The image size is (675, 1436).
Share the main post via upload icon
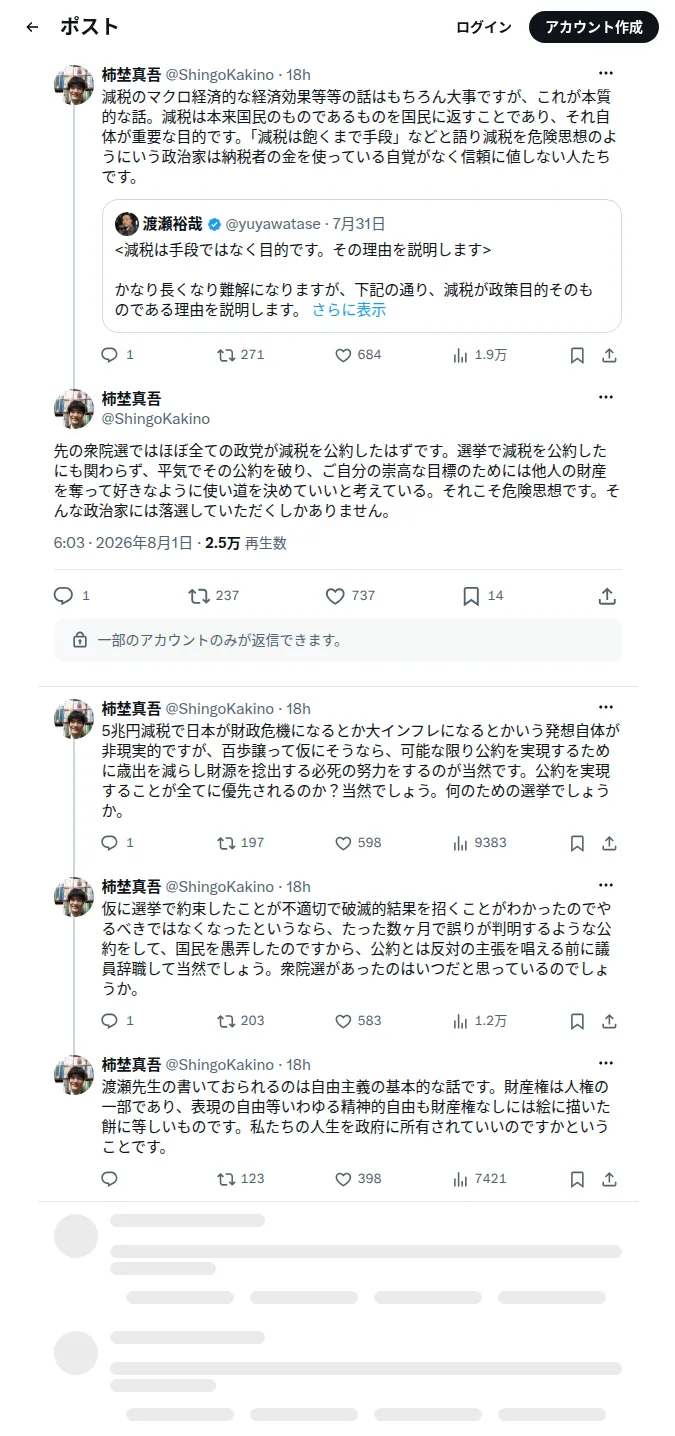pyautogui.click(x=607, y=596)
